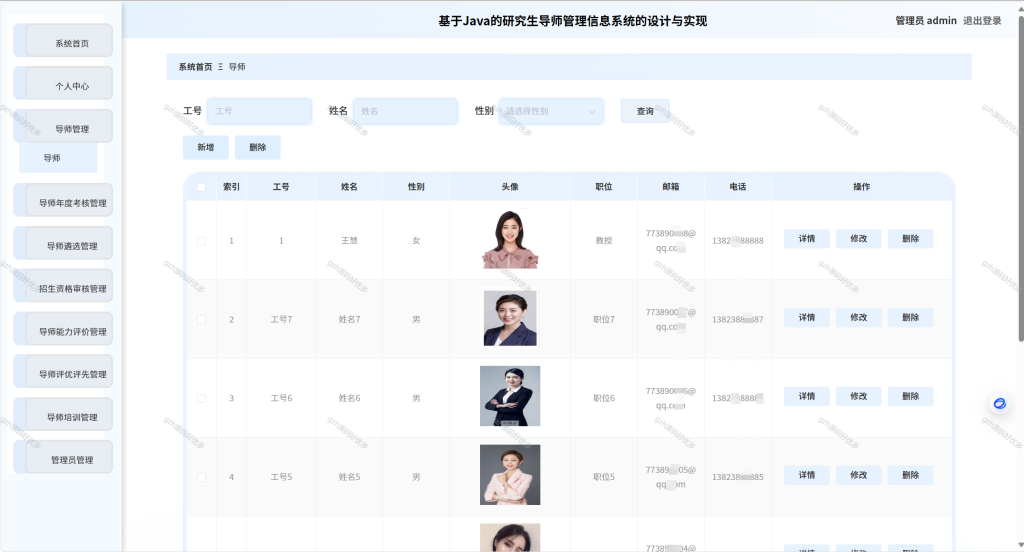Screen dimensions: 1024x552
Task: Collapse the 导师管理 sidebar menu
Action: coord(69,126)
